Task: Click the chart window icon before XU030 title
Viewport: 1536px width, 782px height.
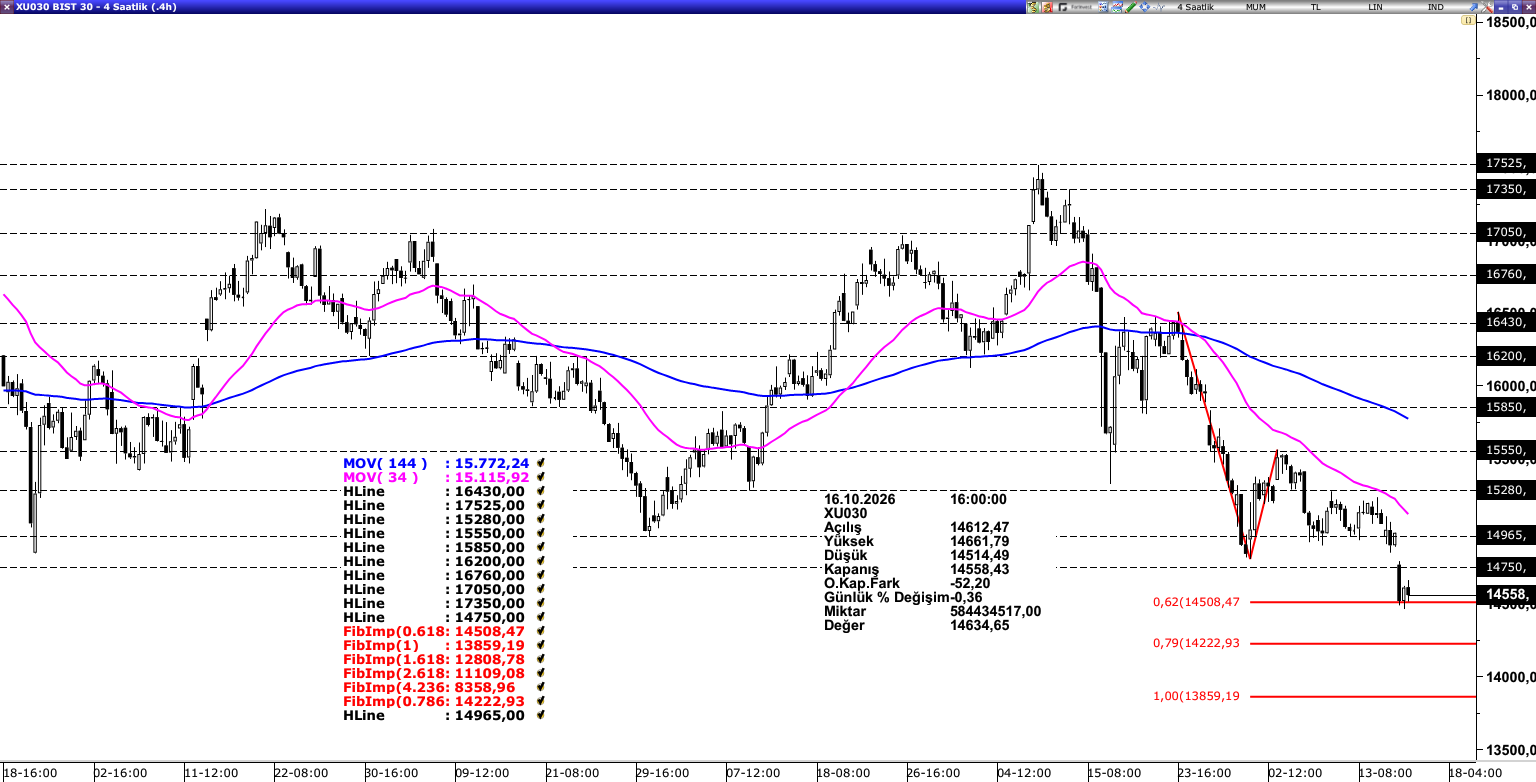Action: pos(7,7)
